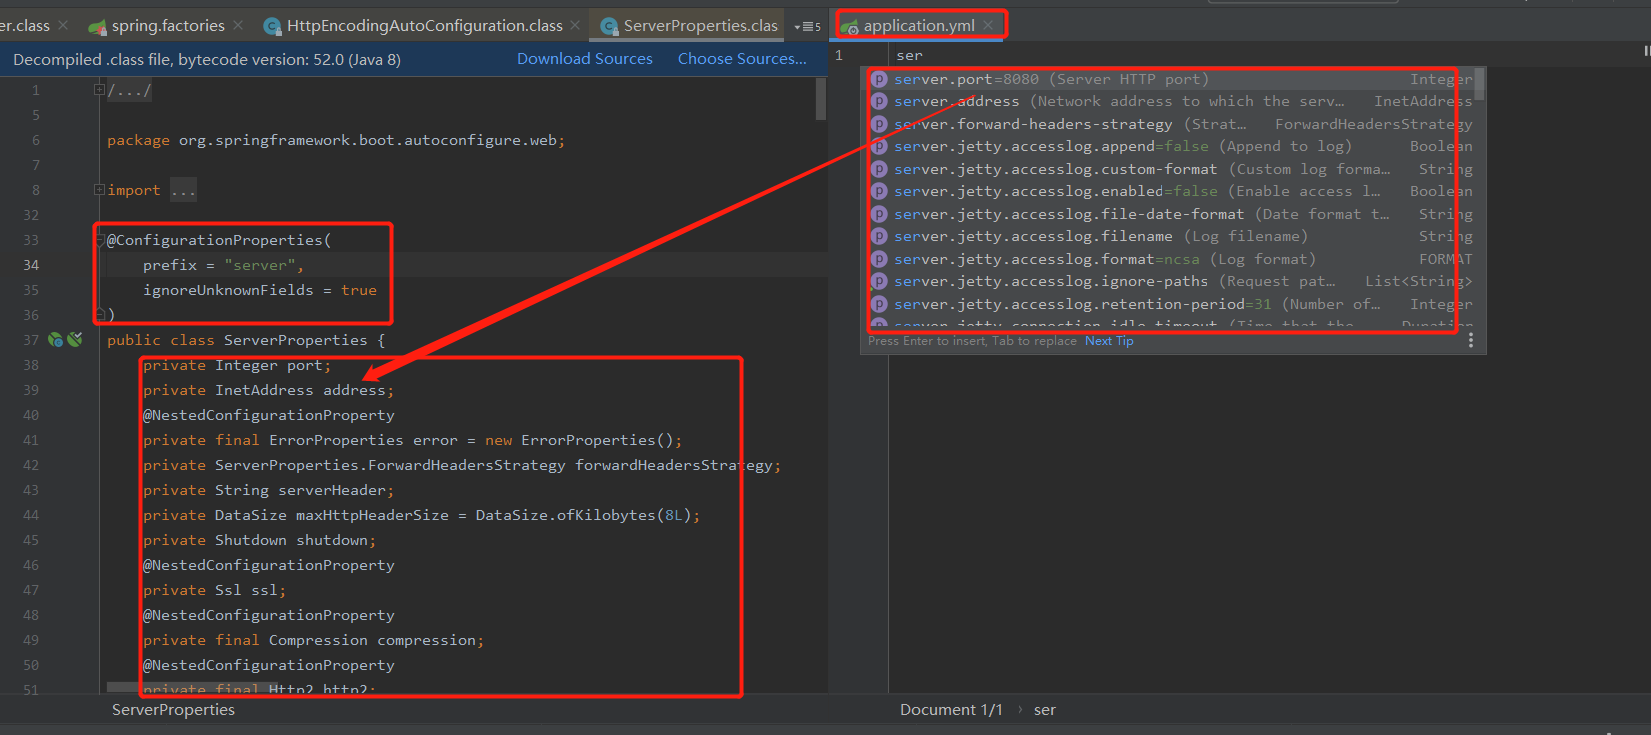The width and height of the screenshot is (1651, 735).
Task: Open the HttpEncodingAutoConfiguration.class tab
Action: coord(424,25)
